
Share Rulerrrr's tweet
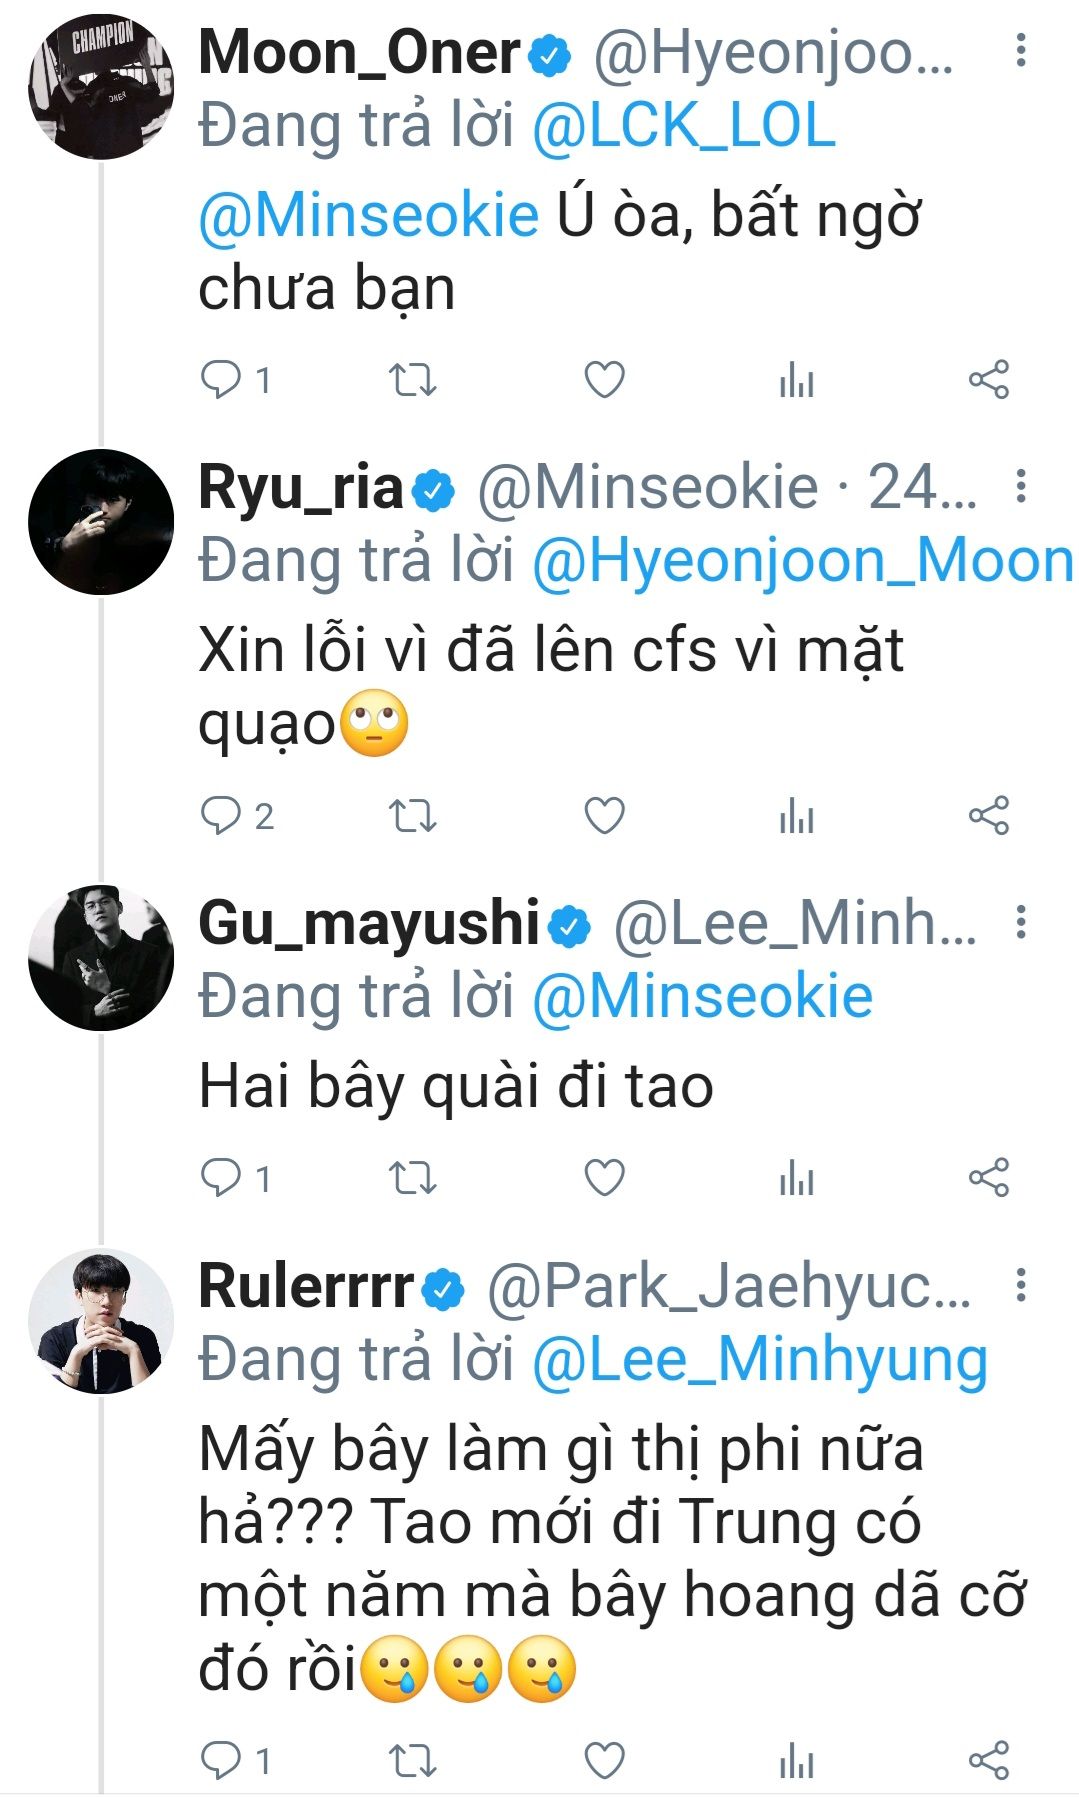988,1760
